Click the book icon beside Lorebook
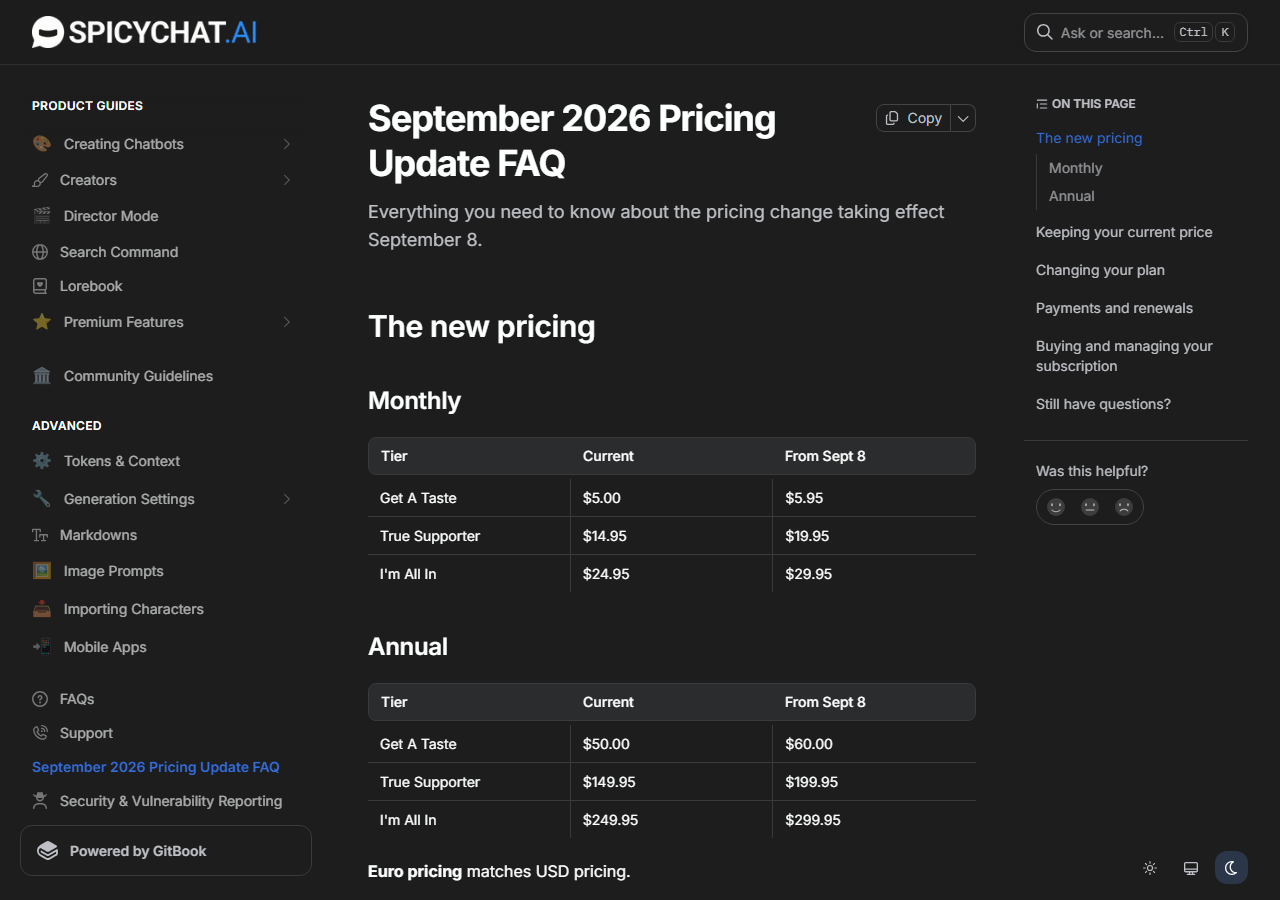Image resolution: width=1280 pixels, height=900 pixels. pyautogui.click(x=40, y=286)
